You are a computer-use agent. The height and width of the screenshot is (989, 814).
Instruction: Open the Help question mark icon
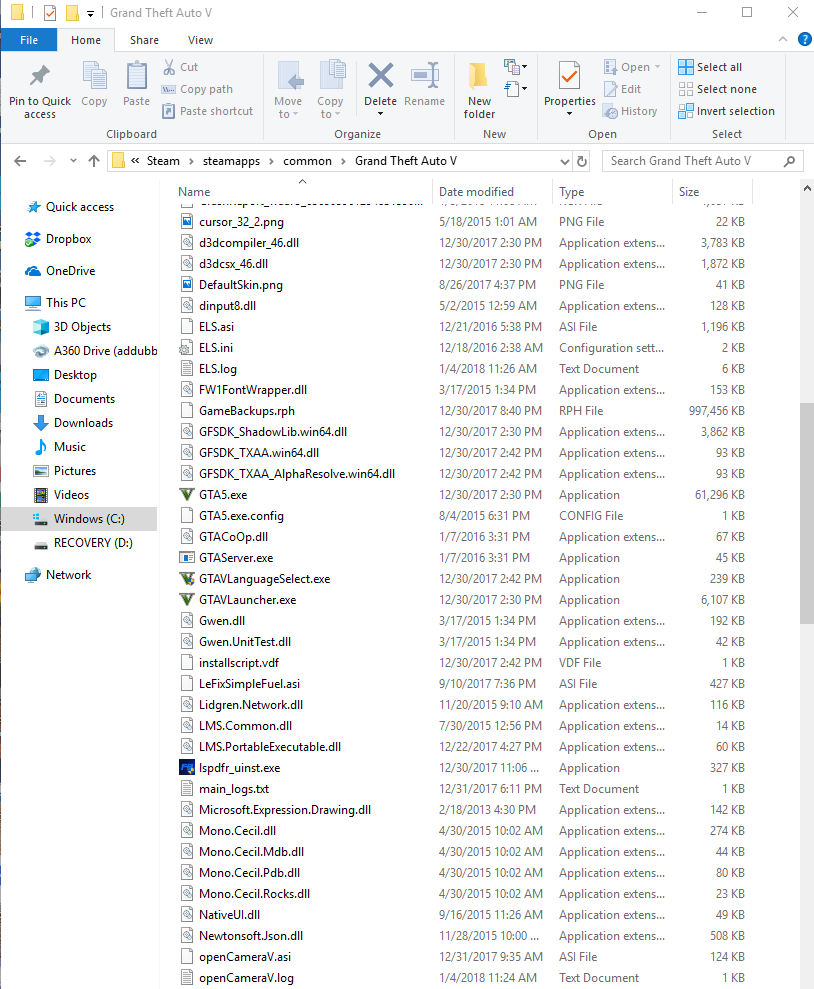pos(805,39)
